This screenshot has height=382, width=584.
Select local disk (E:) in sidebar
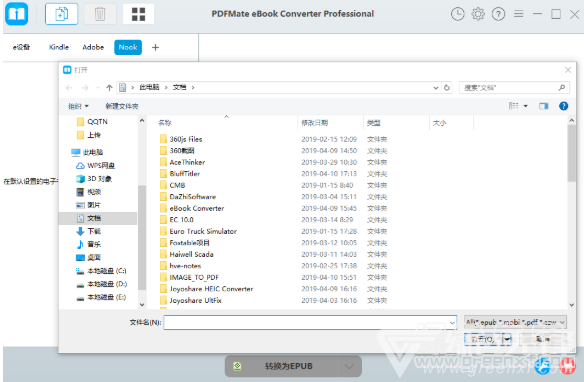[101, 297]
